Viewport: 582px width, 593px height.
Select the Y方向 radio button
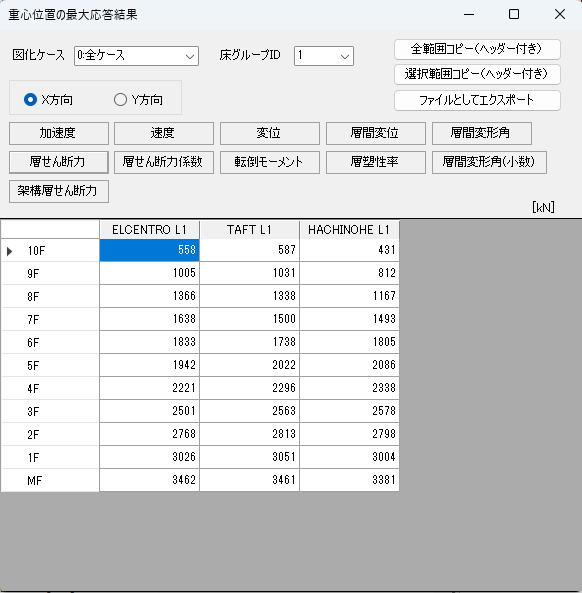point(120,100)
